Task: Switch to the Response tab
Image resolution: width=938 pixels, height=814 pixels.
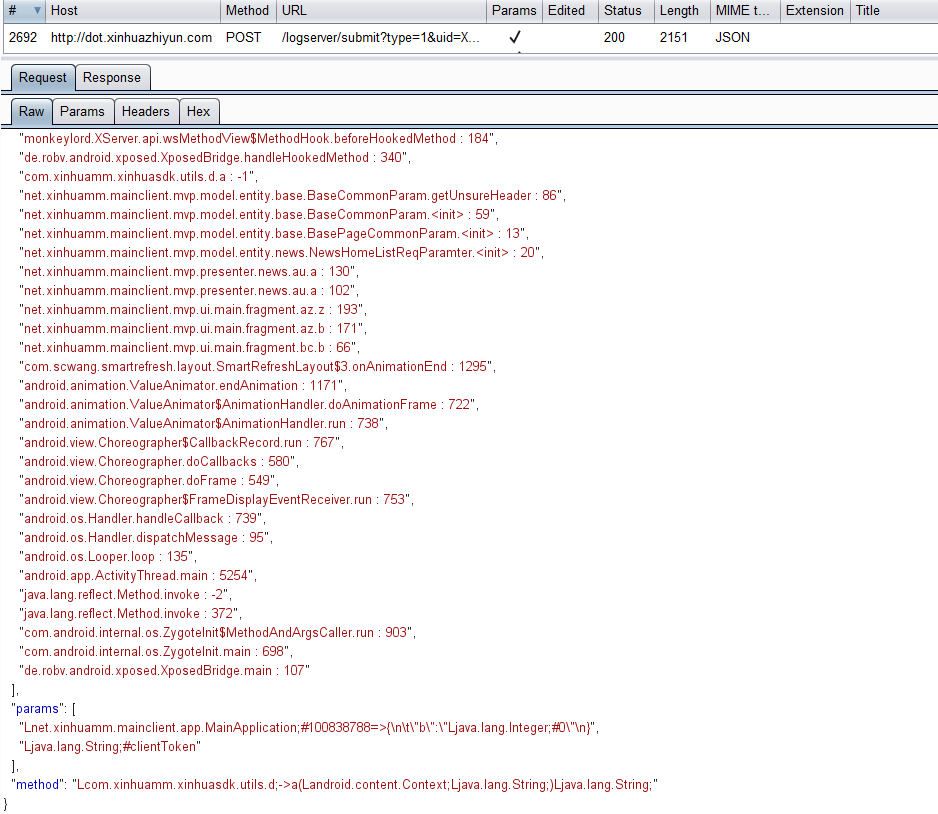Action: [112, 78]
